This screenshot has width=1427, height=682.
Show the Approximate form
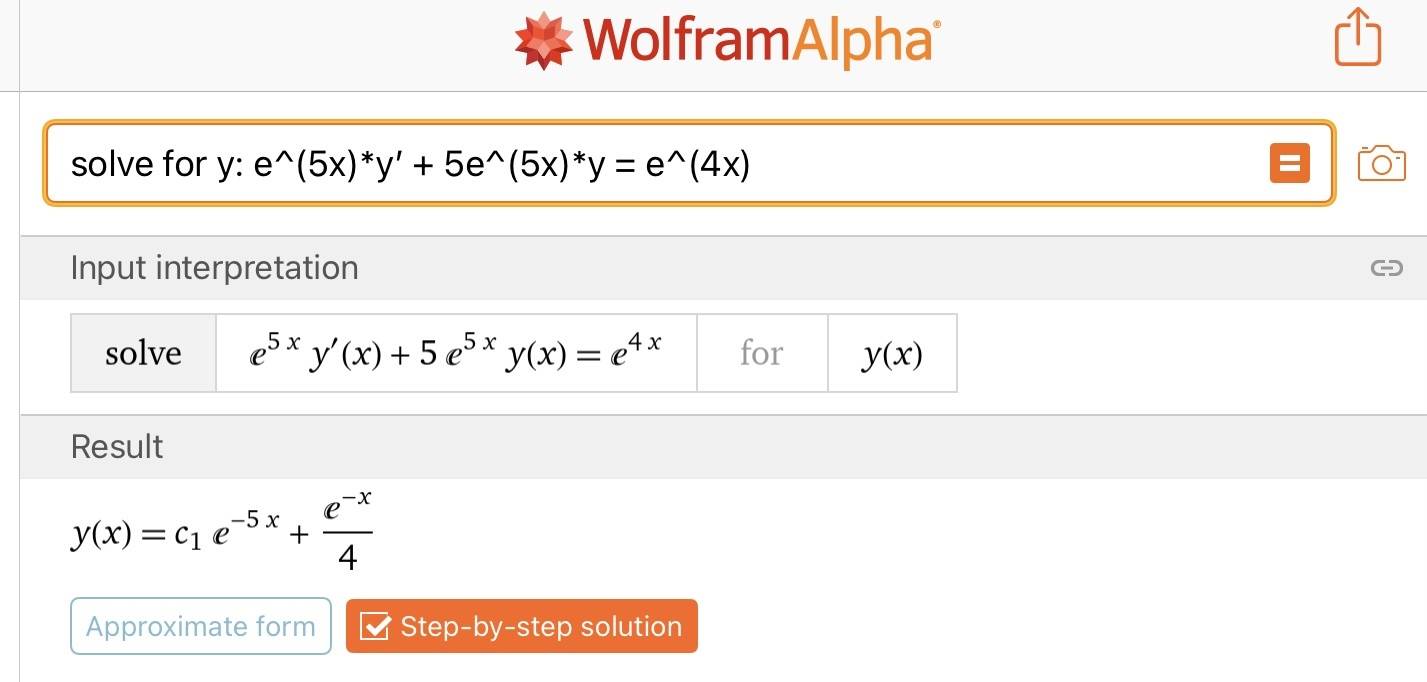click(x=200, y=626)
